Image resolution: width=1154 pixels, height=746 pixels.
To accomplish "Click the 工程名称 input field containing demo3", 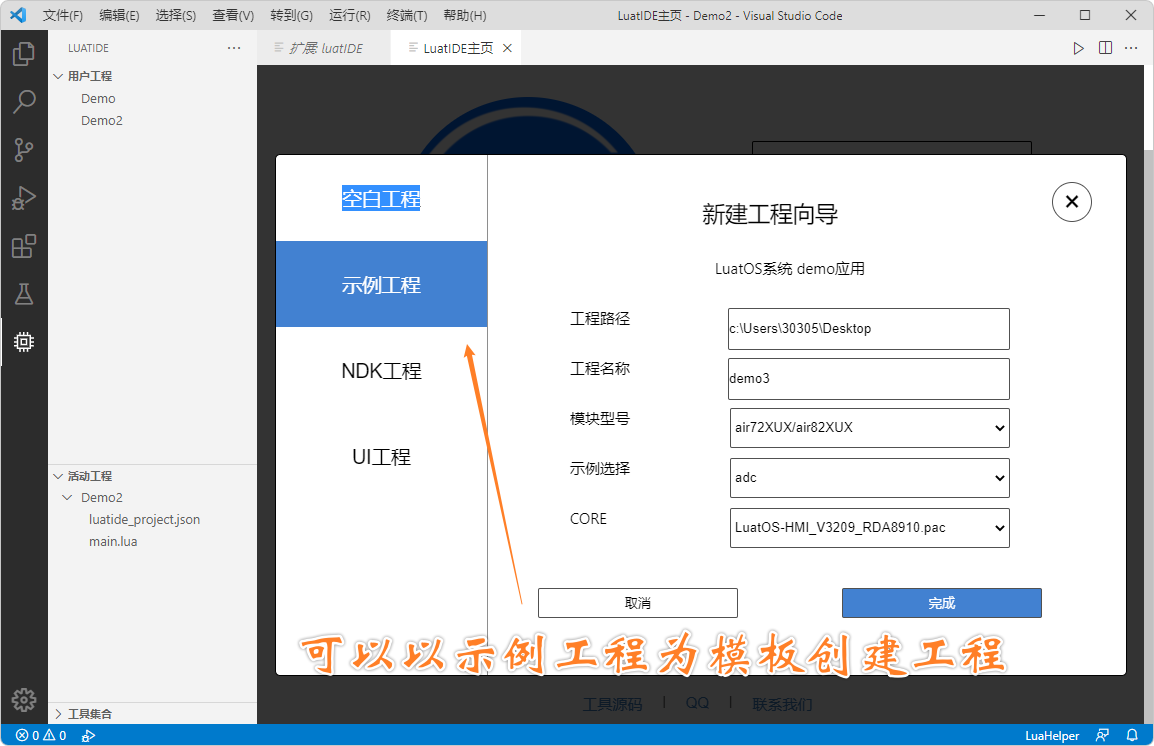I will click(x=868, y=379).
